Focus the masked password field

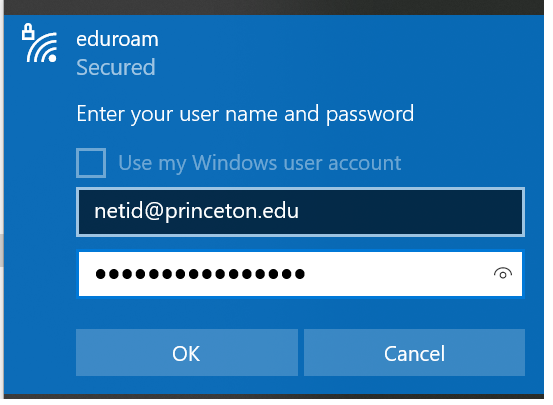300,274
